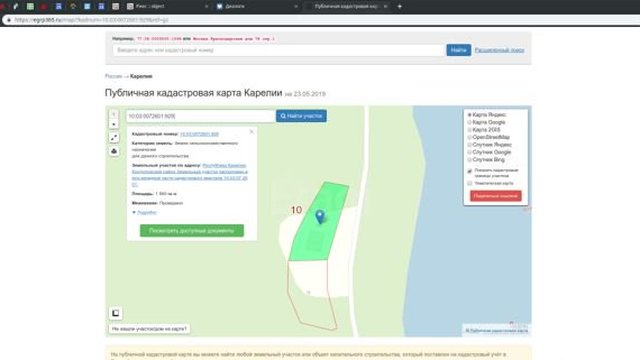Click the blue location pin on the parcel
640x360 pixels.
click(x=320, y=216)
